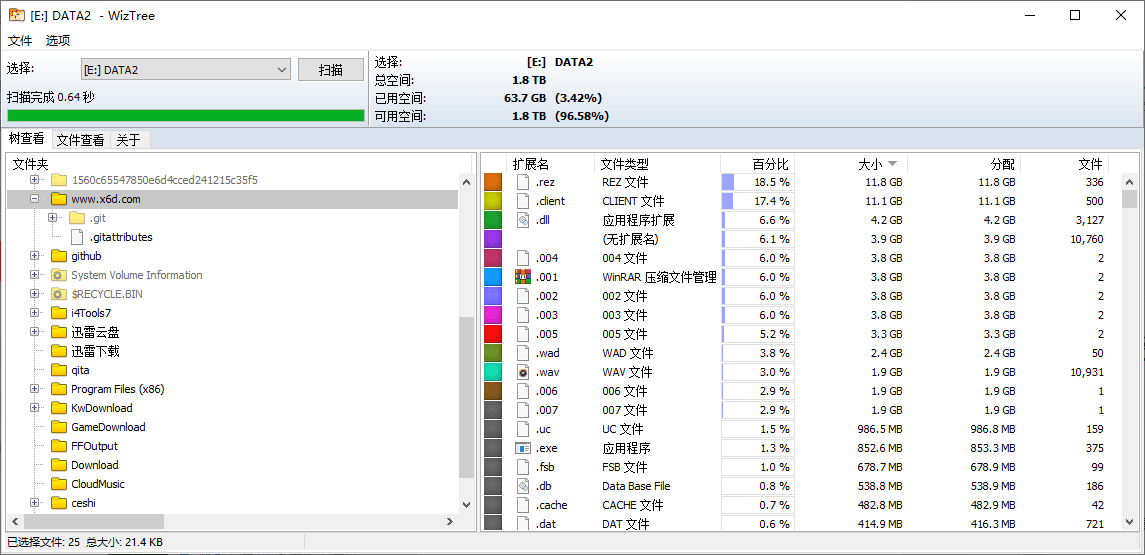
Task: Select the 迅雷下载 folder in tree
Action: click(95, 351)
